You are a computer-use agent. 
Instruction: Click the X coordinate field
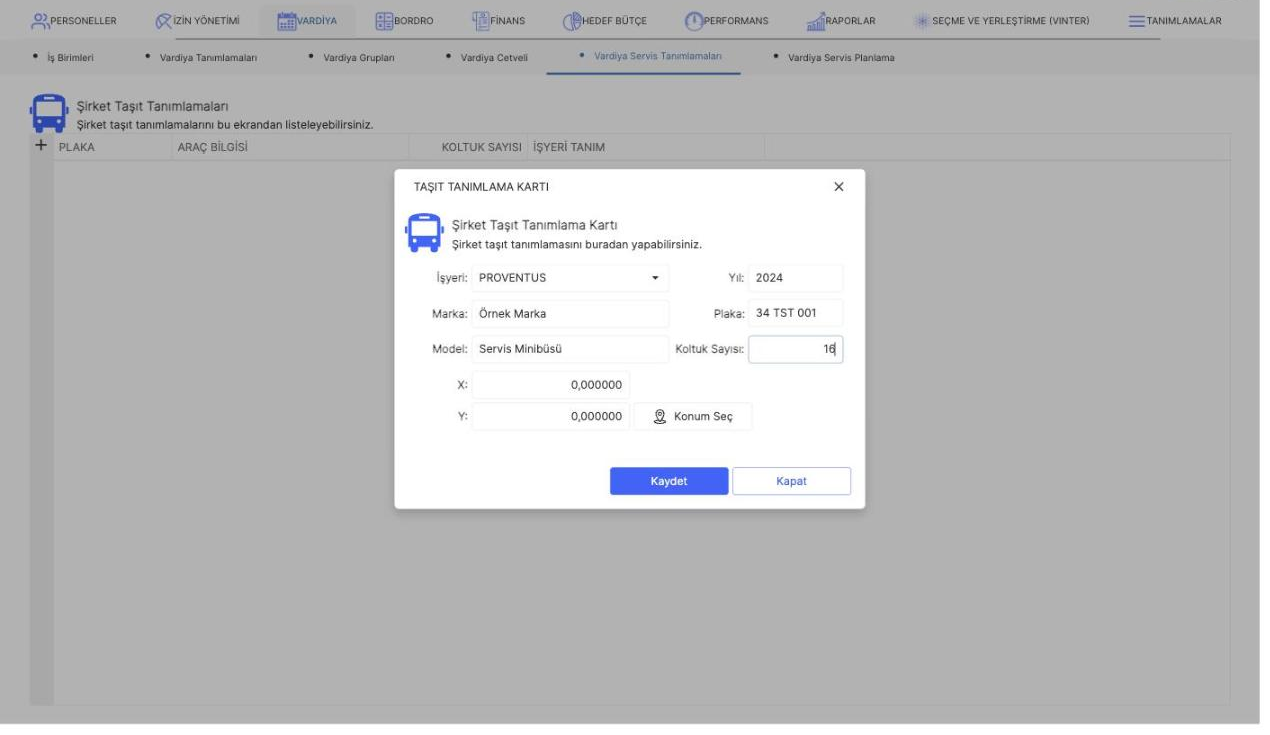[x=551, y=384]
